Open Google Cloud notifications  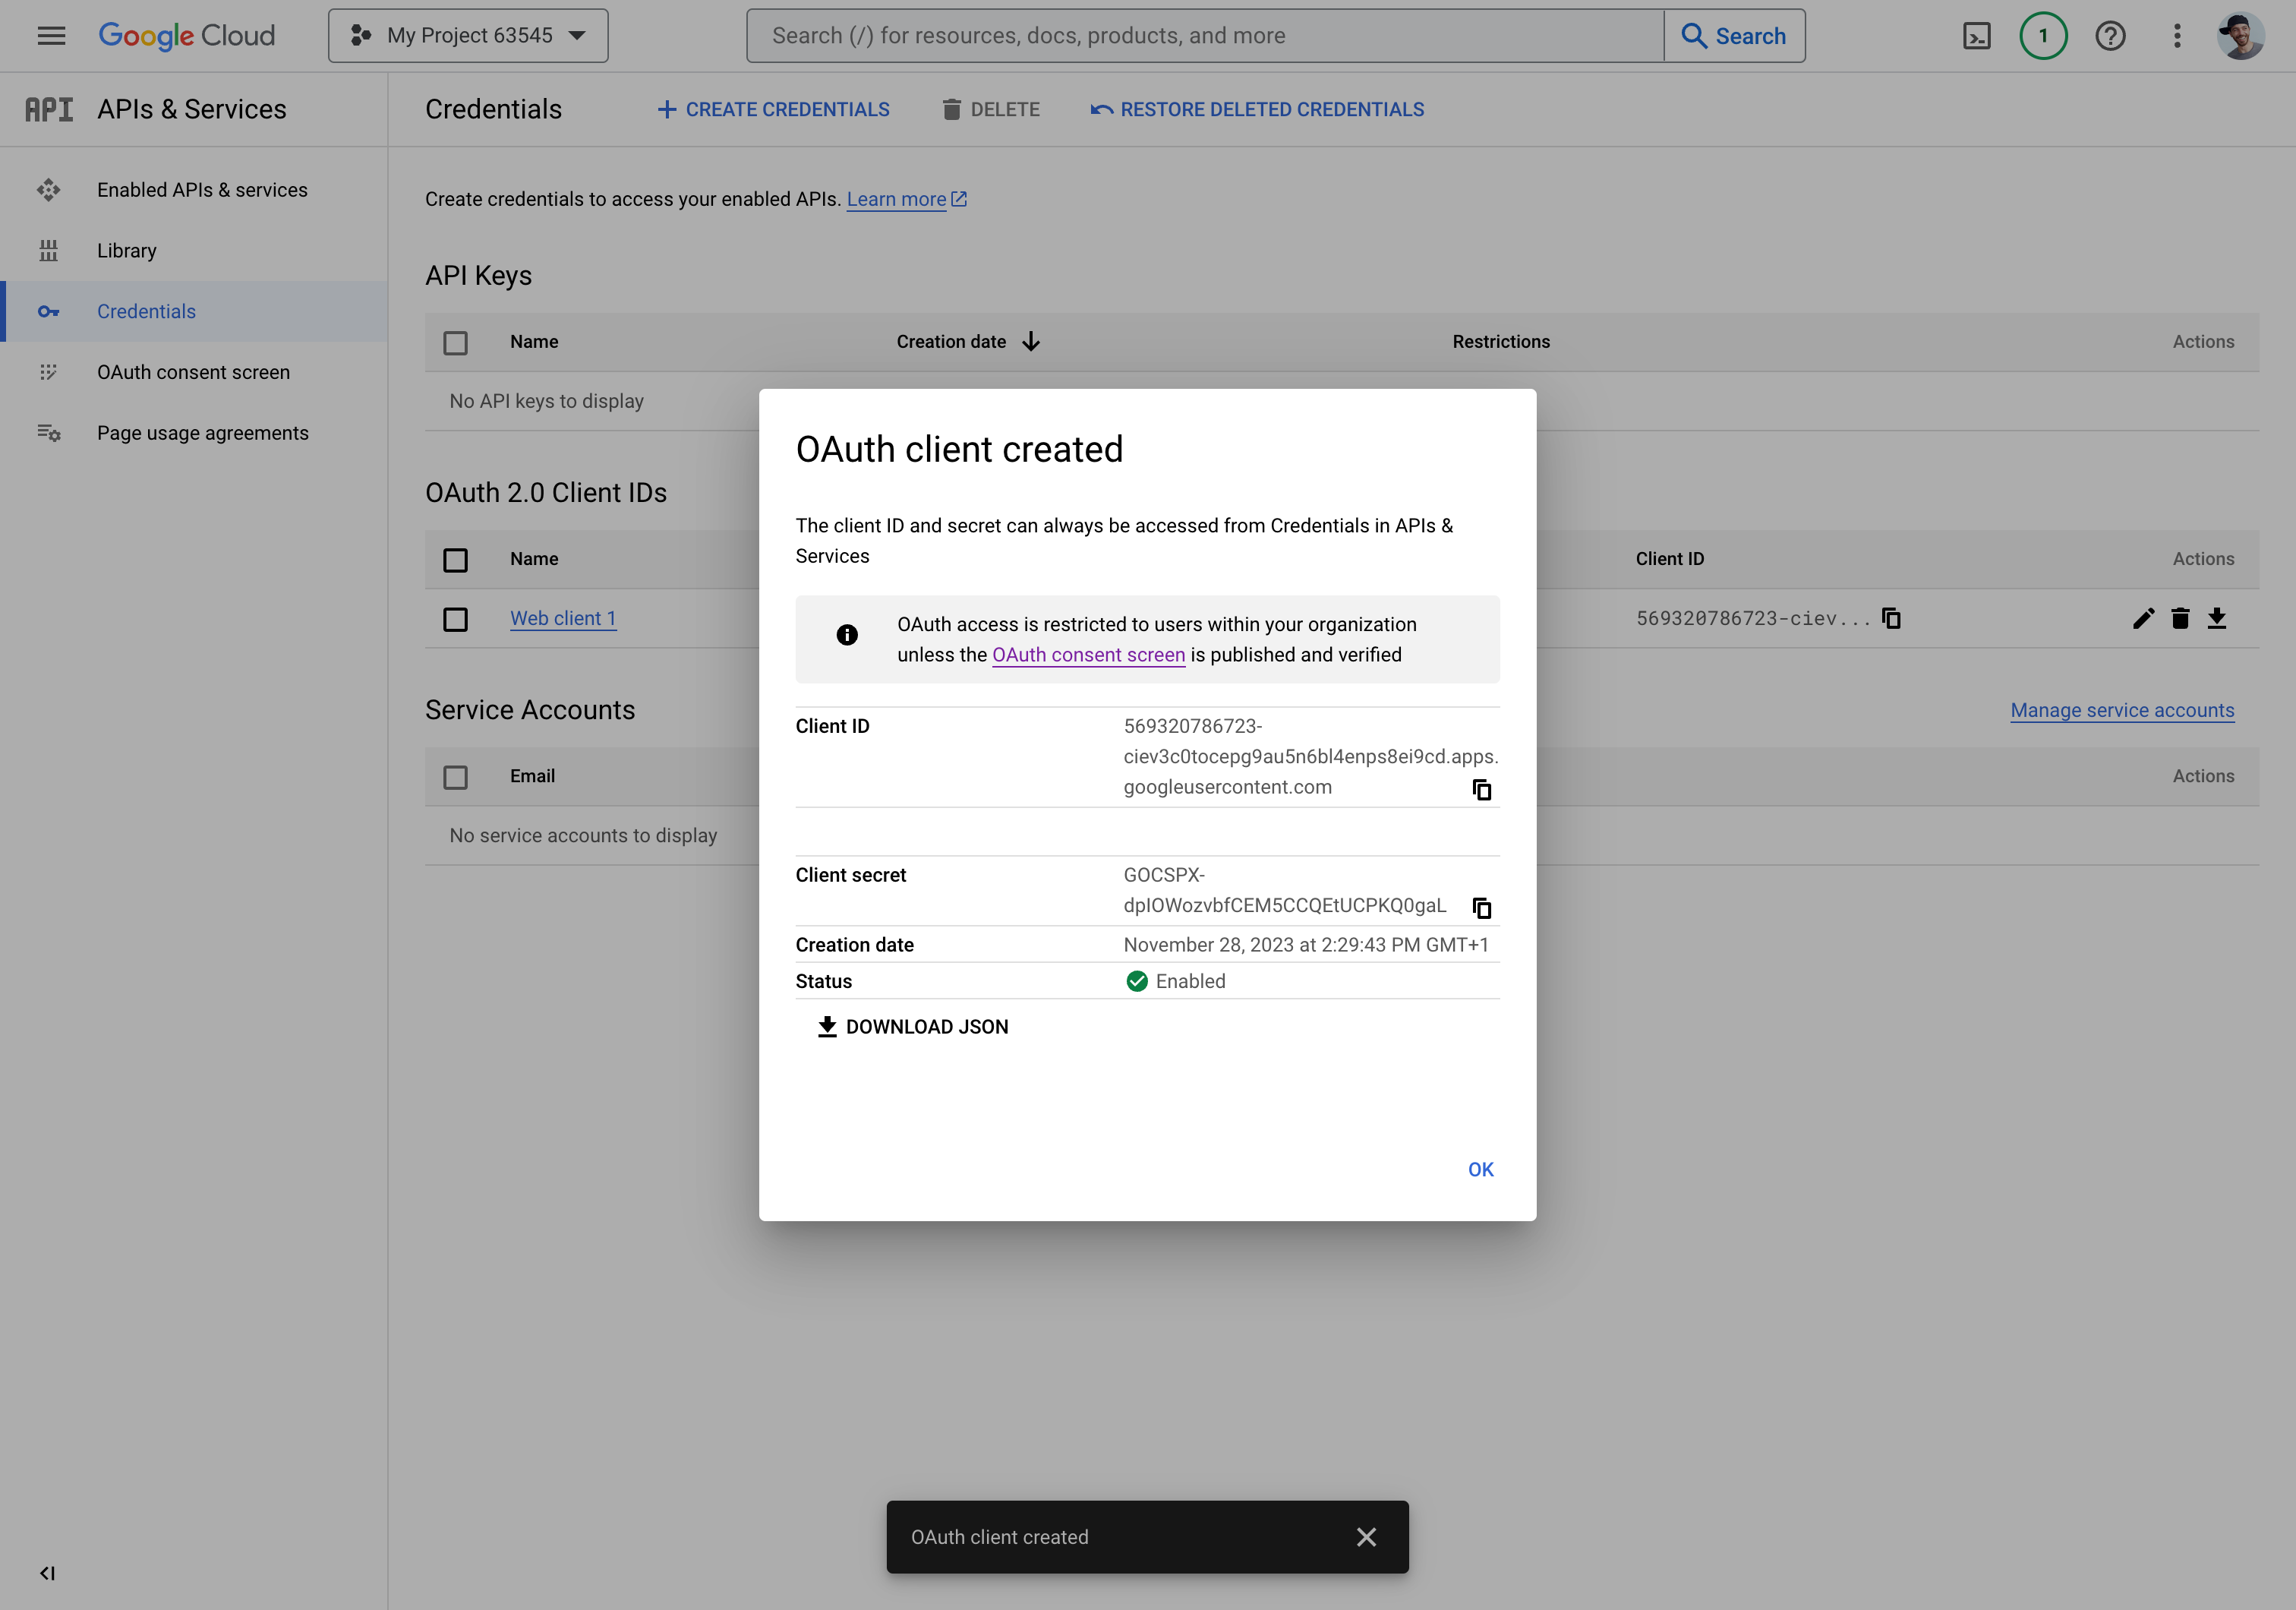[x=2043, y=35]
